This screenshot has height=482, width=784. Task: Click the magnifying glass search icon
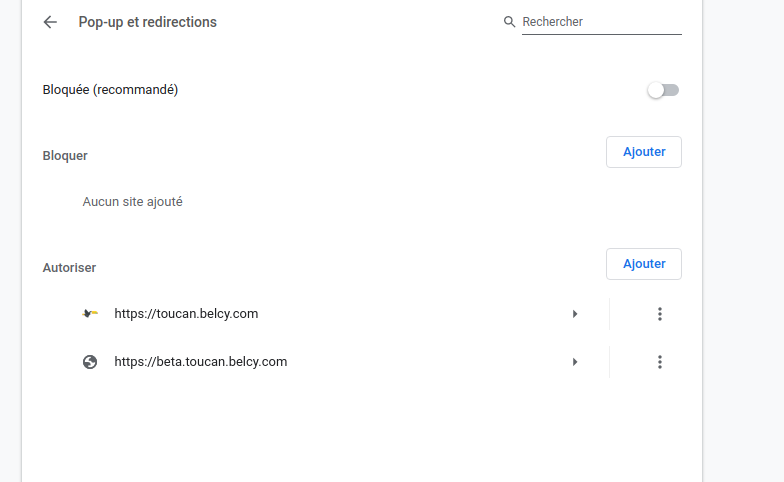[509, 22]
